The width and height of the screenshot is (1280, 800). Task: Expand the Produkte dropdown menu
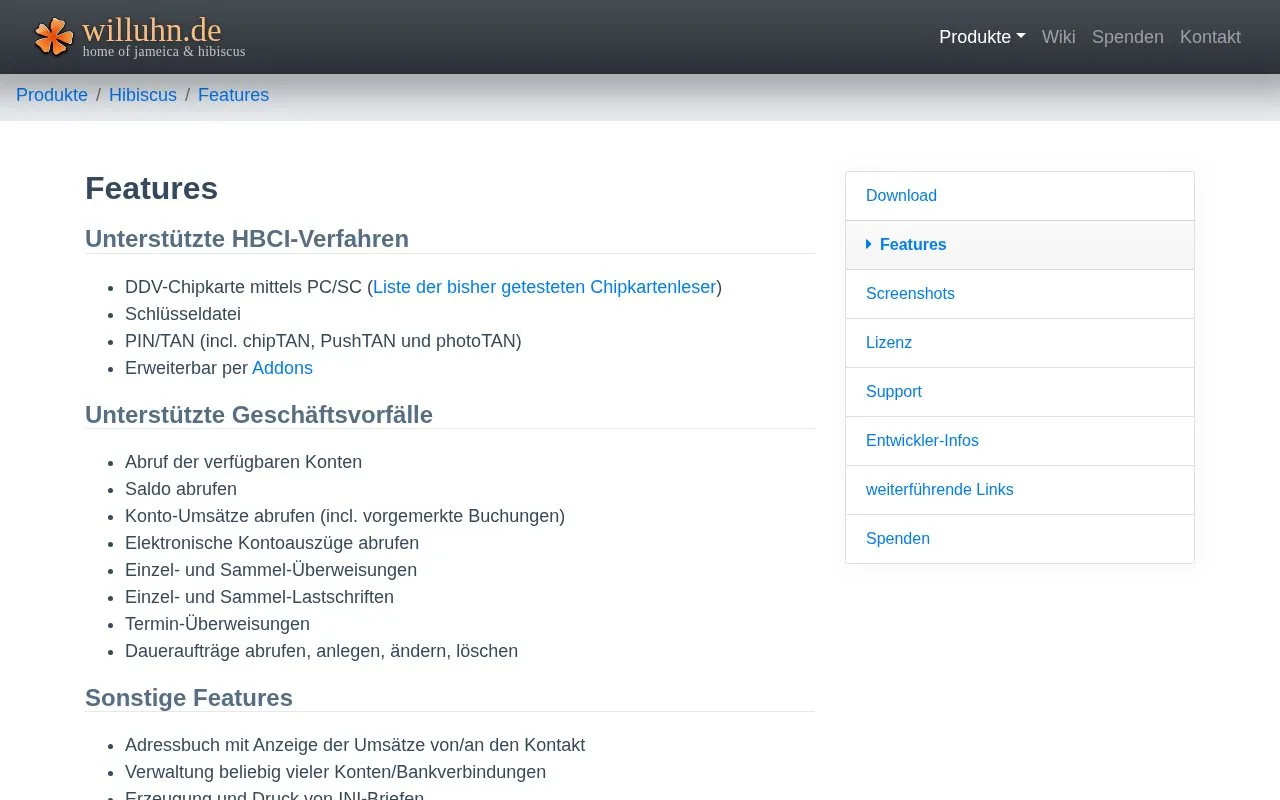tap(982, 37)
